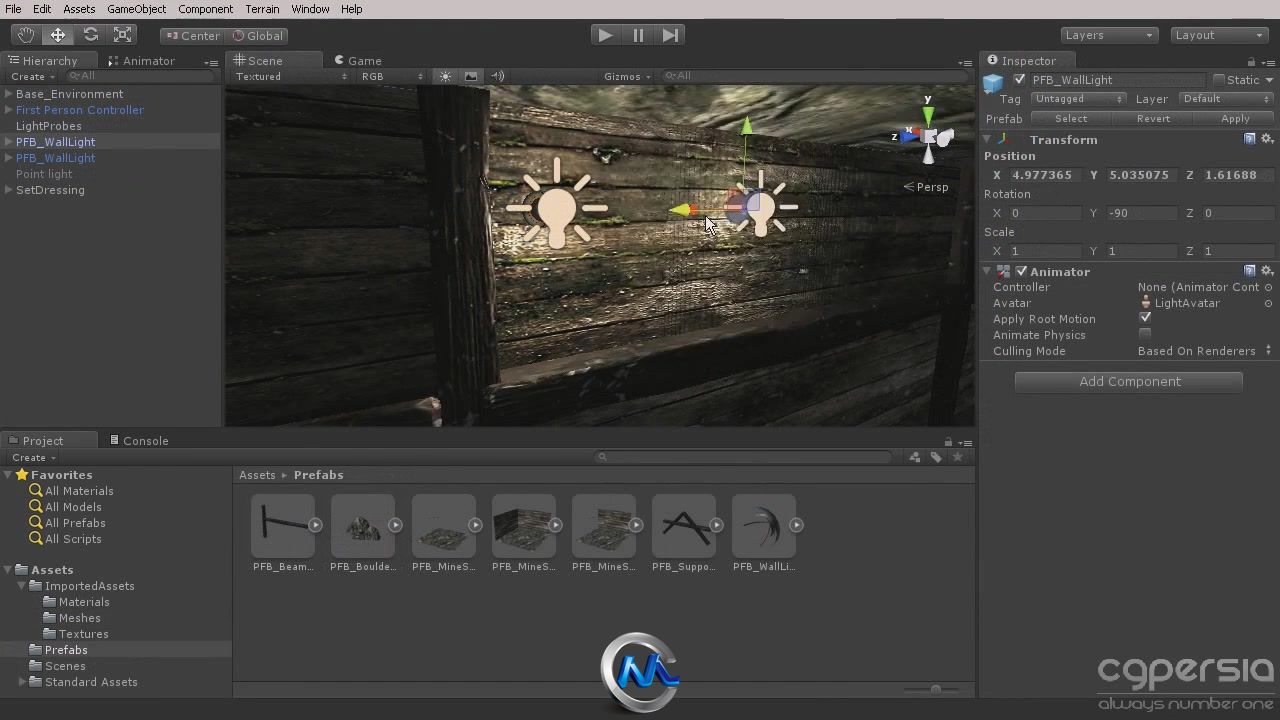Open the Gizmos dropdown
This screenshot has width=1280, height=720.
coord(627,76)
